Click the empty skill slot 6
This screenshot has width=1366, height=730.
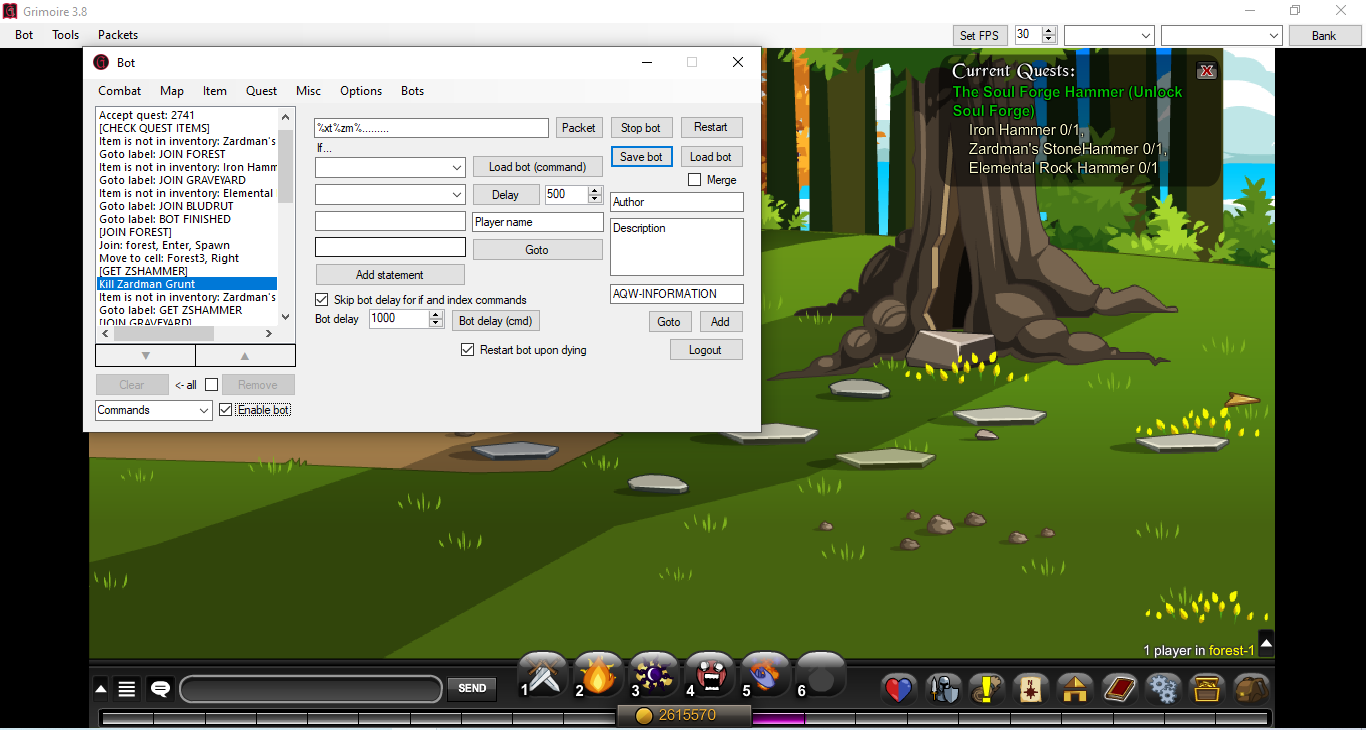tap(821, 675)
